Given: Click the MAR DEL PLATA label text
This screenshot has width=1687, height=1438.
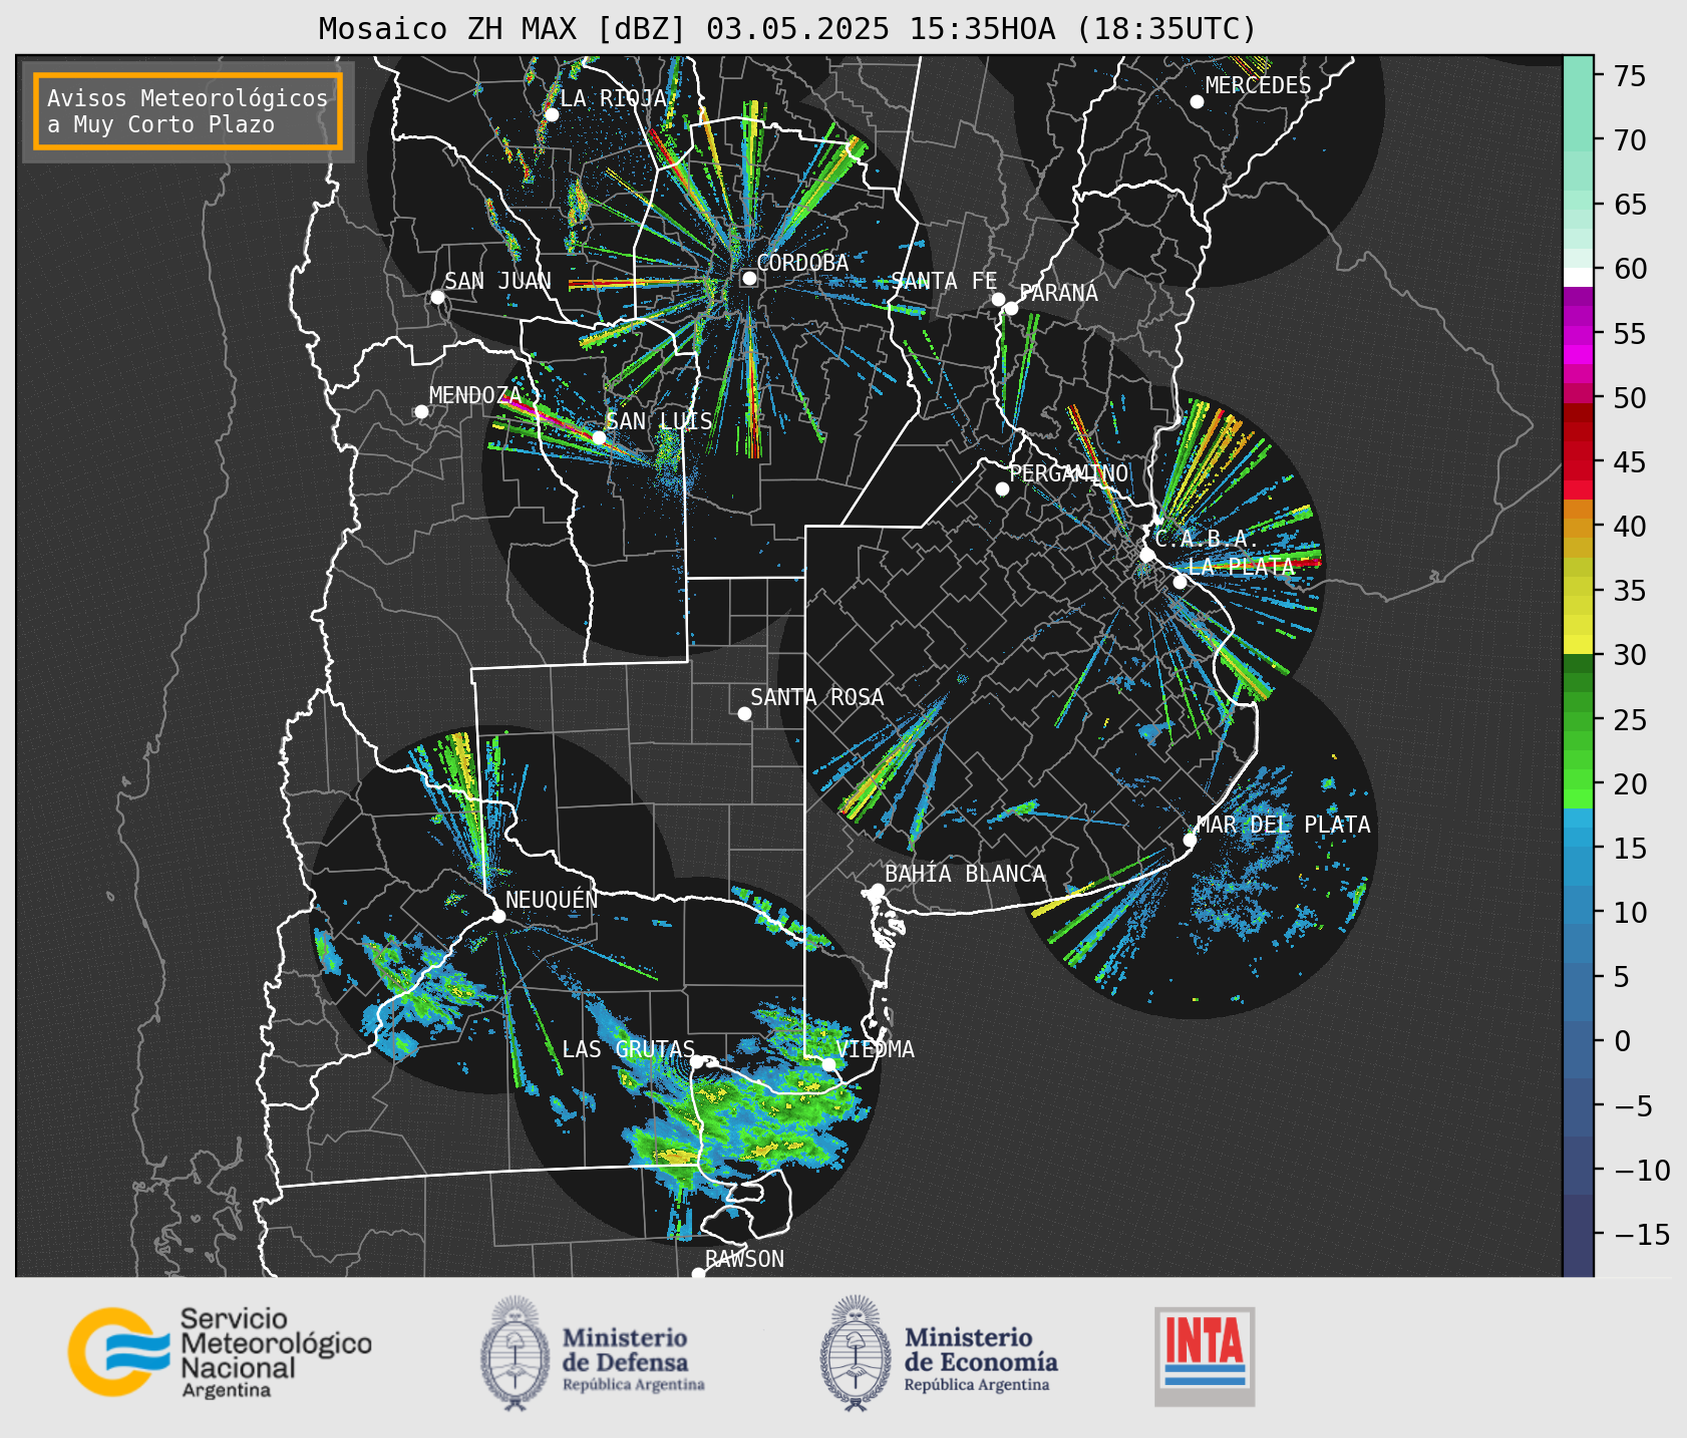Looking at the screenshot, I should 1284,824.
